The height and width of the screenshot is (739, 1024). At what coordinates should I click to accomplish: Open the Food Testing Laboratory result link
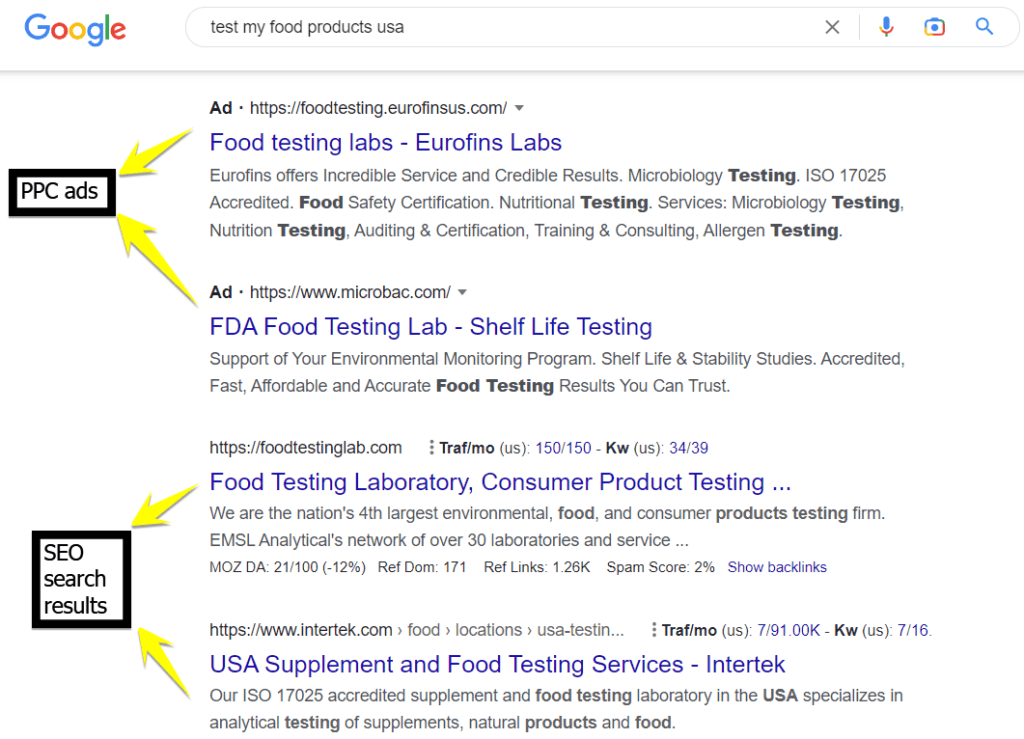pyautogui.click(x=499, y=482)
